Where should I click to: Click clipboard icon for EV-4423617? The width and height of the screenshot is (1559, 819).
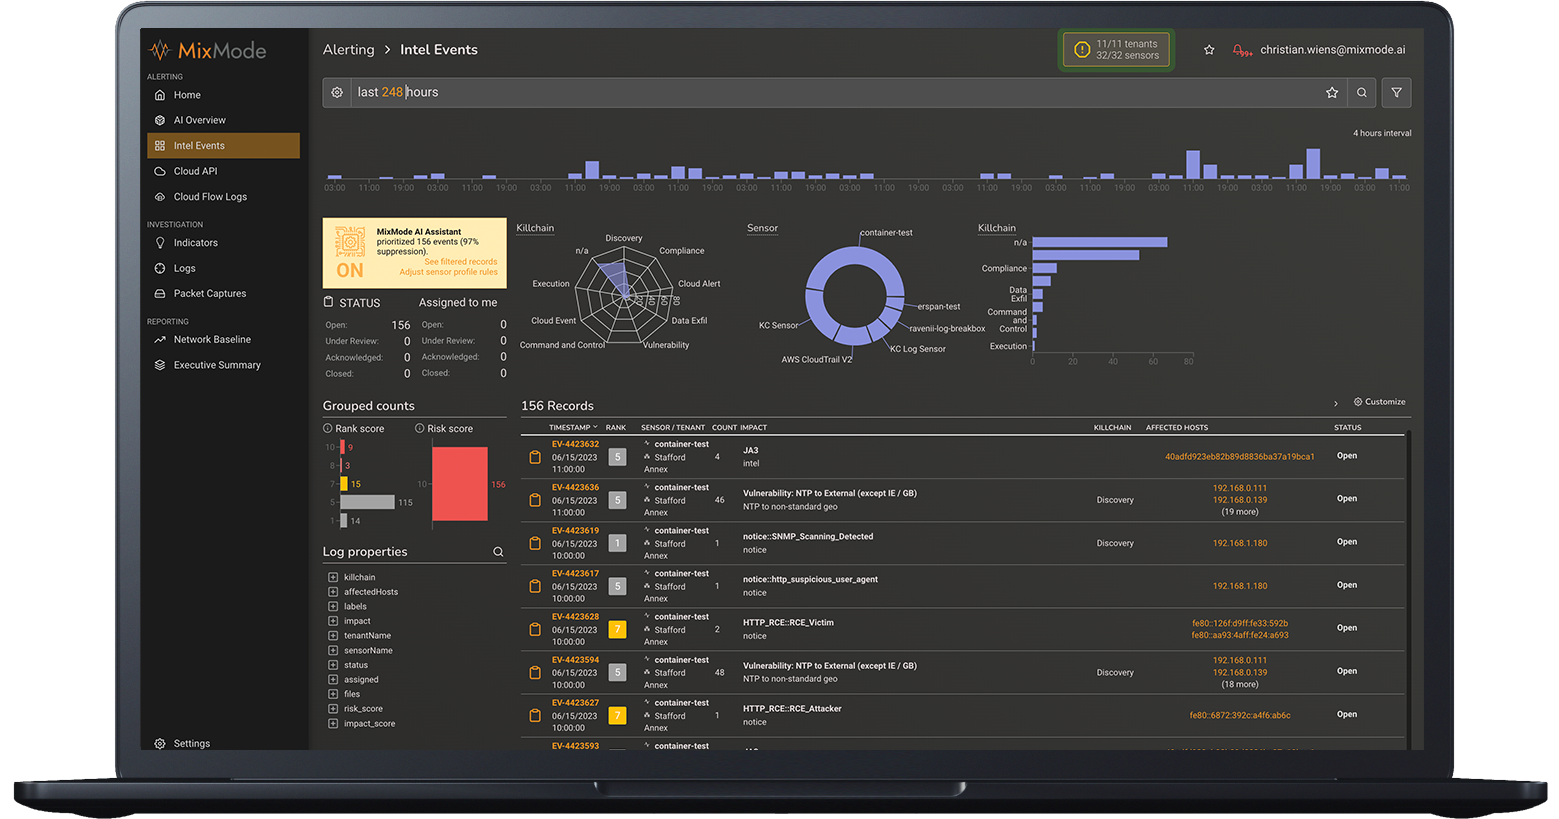point(535,586)
